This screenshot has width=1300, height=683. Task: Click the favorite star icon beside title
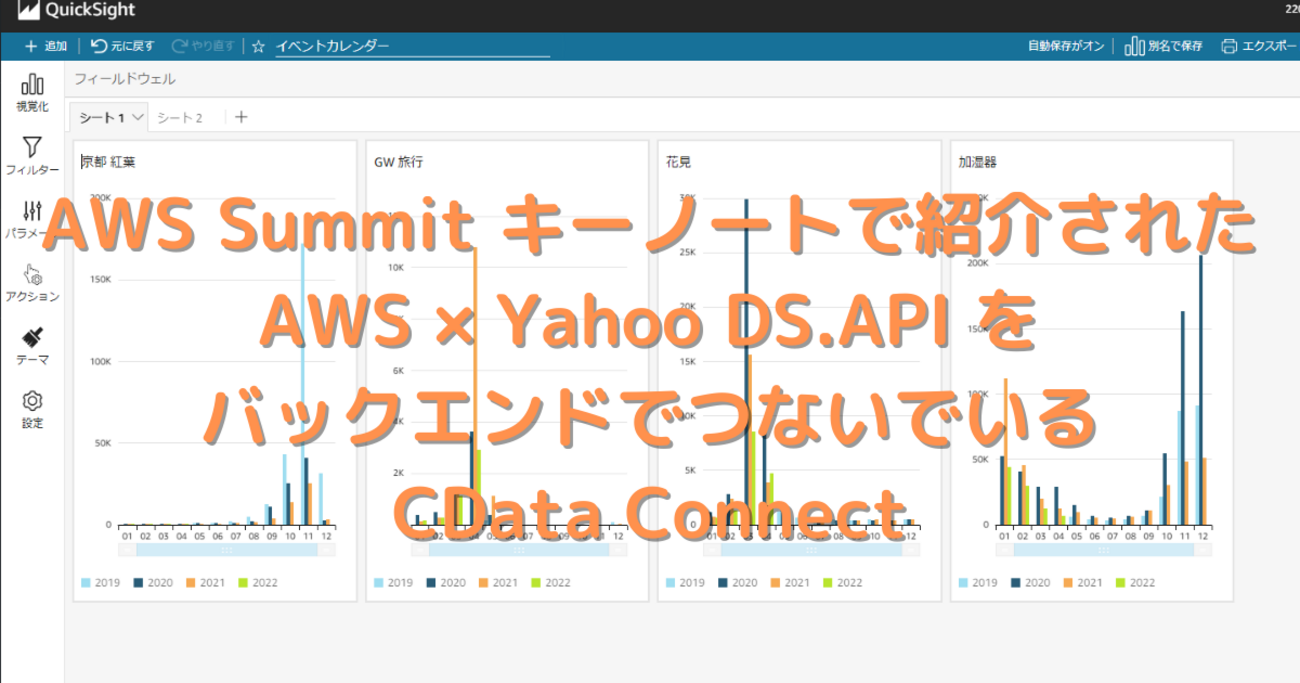point(258,46)
